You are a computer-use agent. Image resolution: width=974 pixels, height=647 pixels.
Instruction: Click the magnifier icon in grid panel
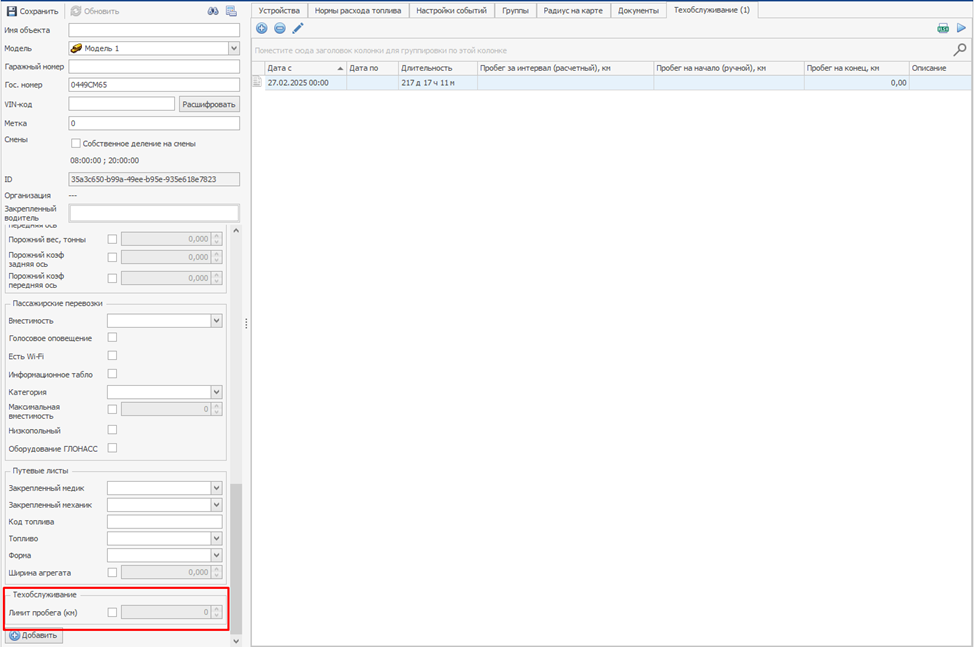[960, 49]
